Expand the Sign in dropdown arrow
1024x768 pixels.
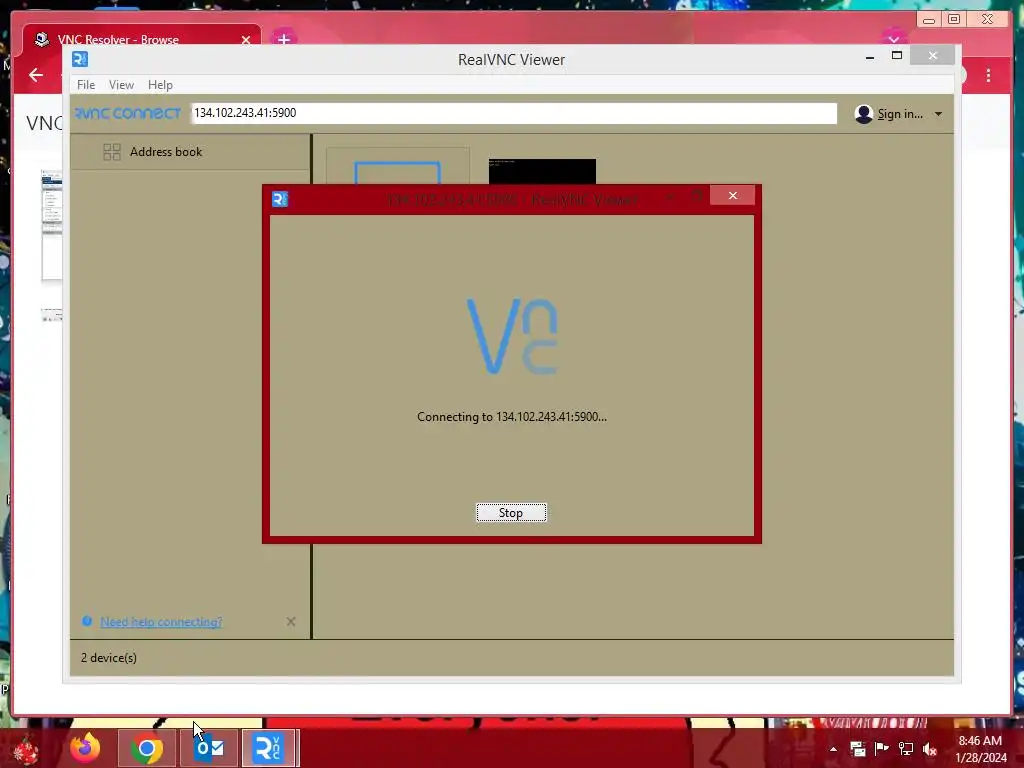point(938,114)
